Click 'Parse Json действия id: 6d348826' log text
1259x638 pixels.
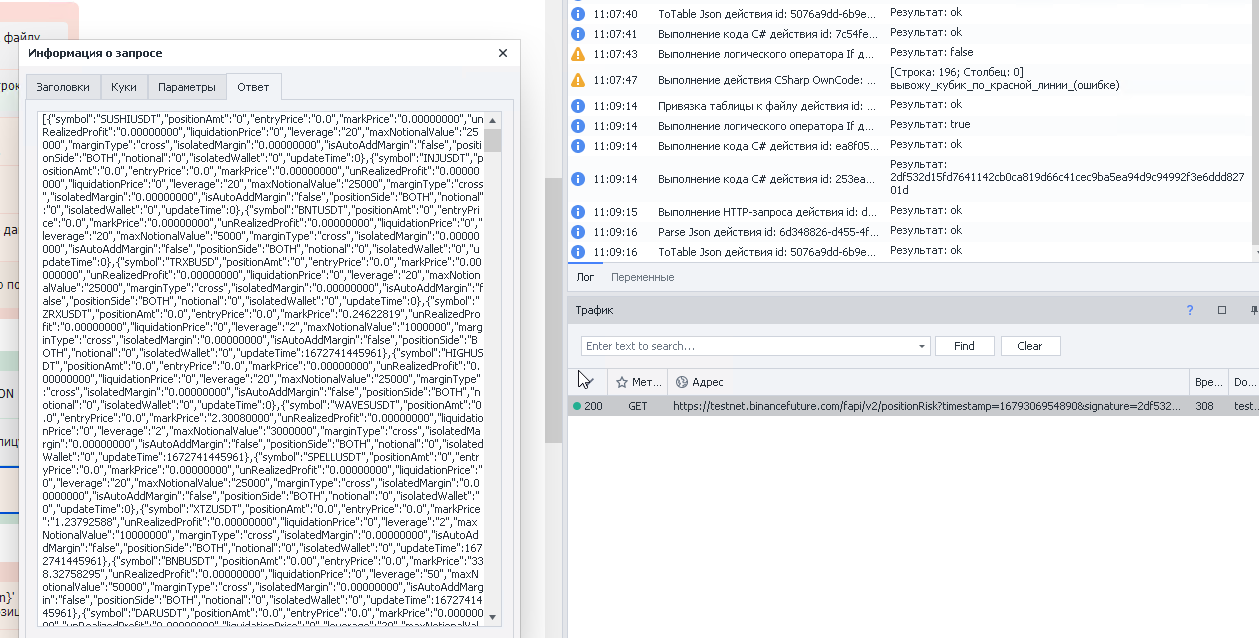click(766, 232)
